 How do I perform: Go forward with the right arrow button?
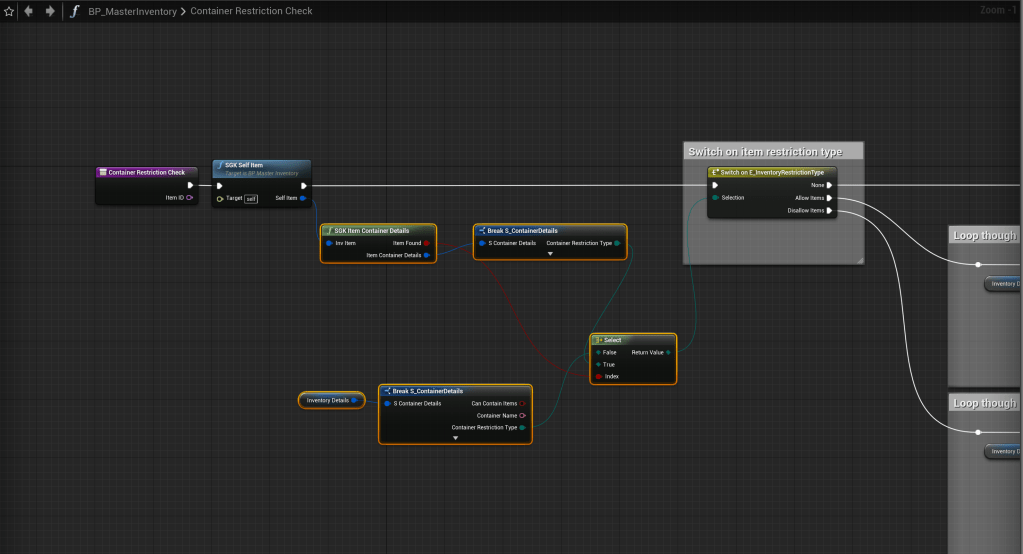pos(49,11)
